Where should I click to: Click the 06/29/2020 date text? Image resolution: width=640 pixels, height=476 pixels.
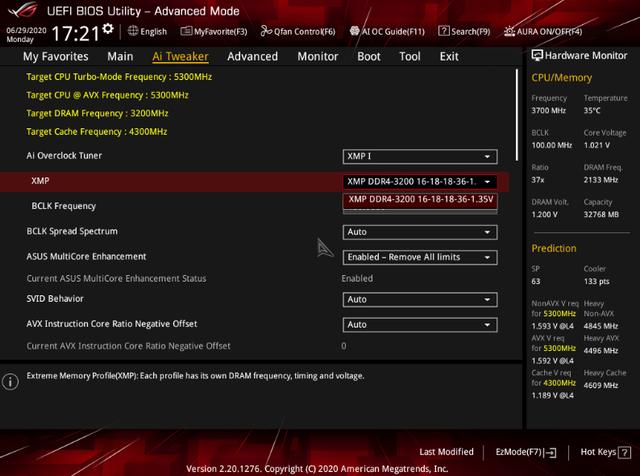coord(26,30)
